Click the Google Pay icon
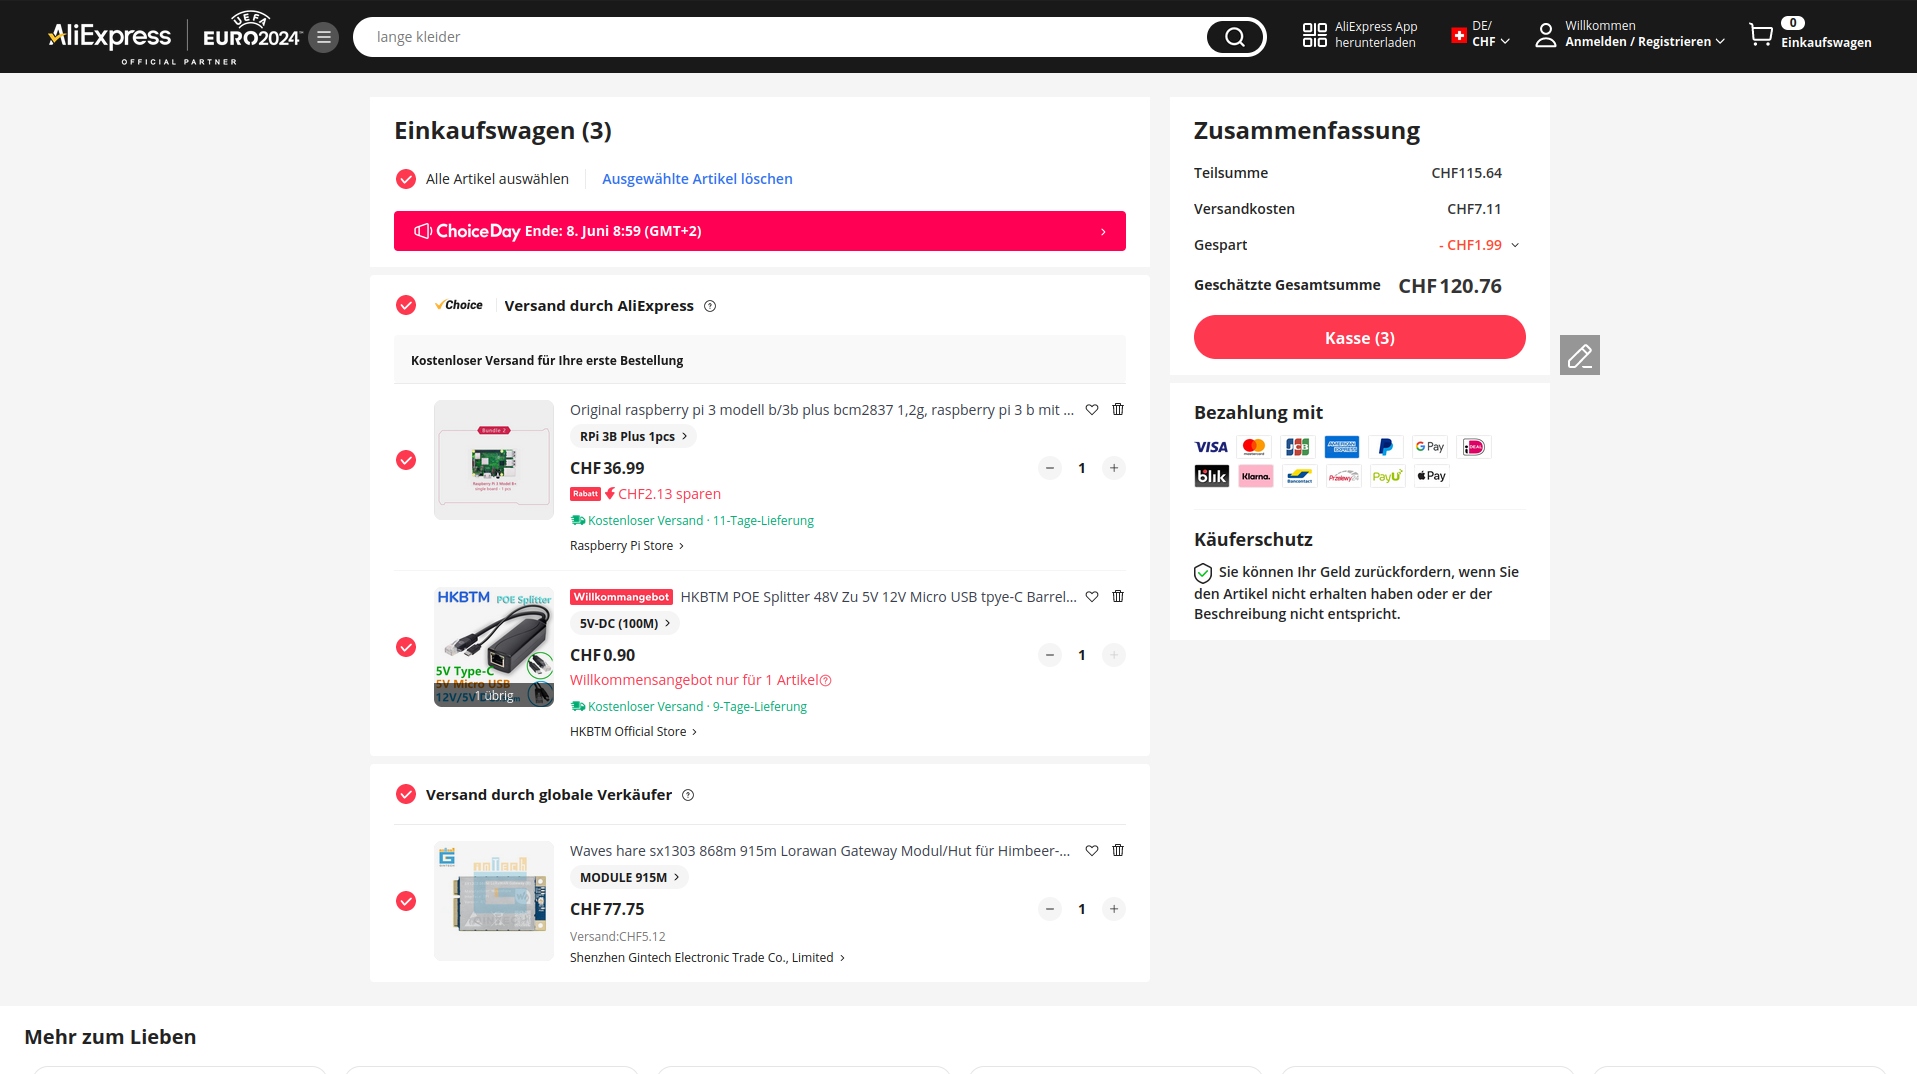The image size is (1917, 1074). point(1430,447)
